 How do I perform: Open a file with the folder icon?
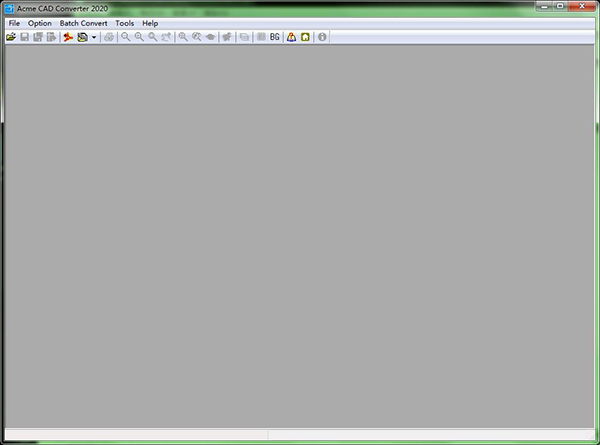coord(11,37)
